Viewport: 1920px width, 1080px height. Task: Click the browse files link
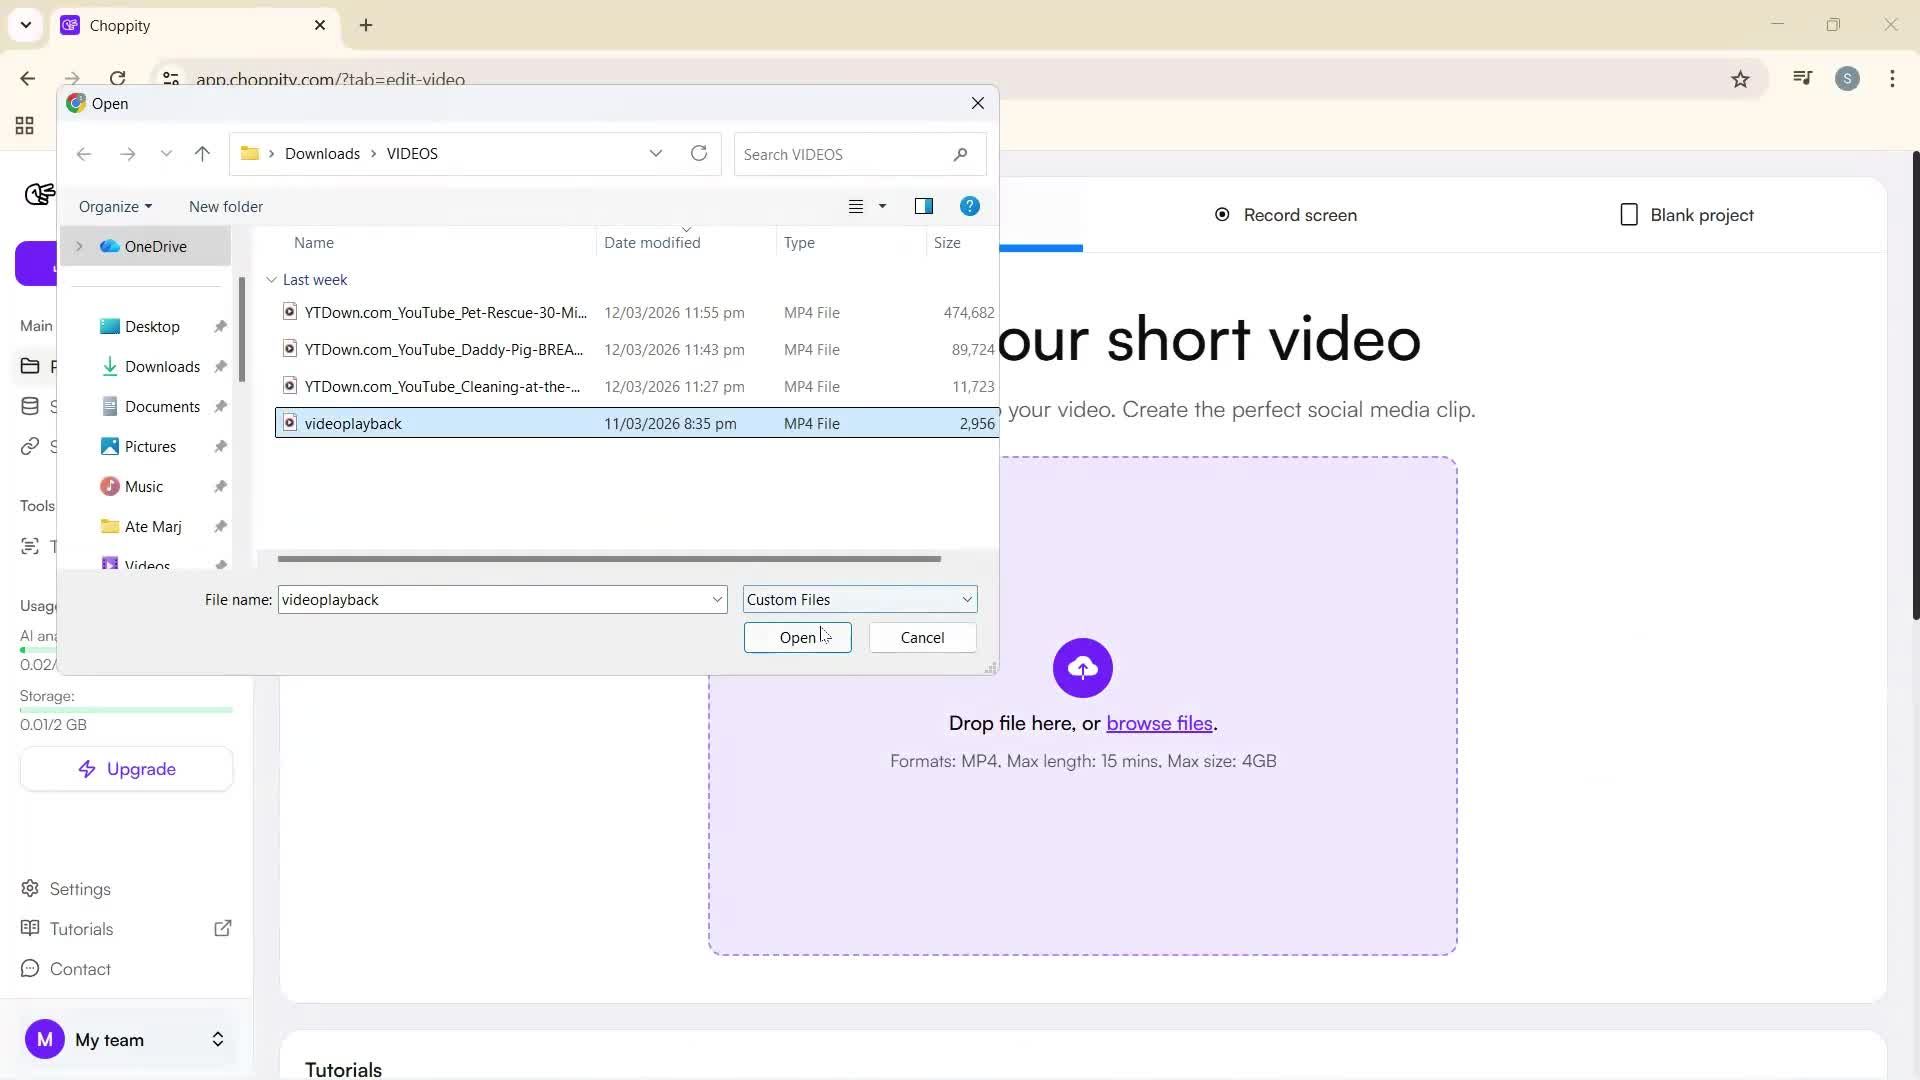point(1158,722)
